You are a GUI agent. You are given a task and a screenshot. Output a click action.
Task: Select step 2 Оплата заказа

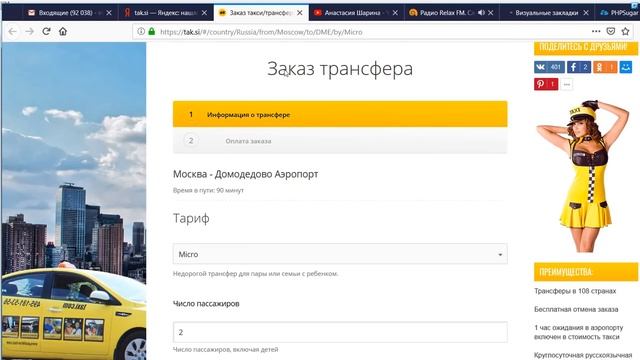(340, 140)
